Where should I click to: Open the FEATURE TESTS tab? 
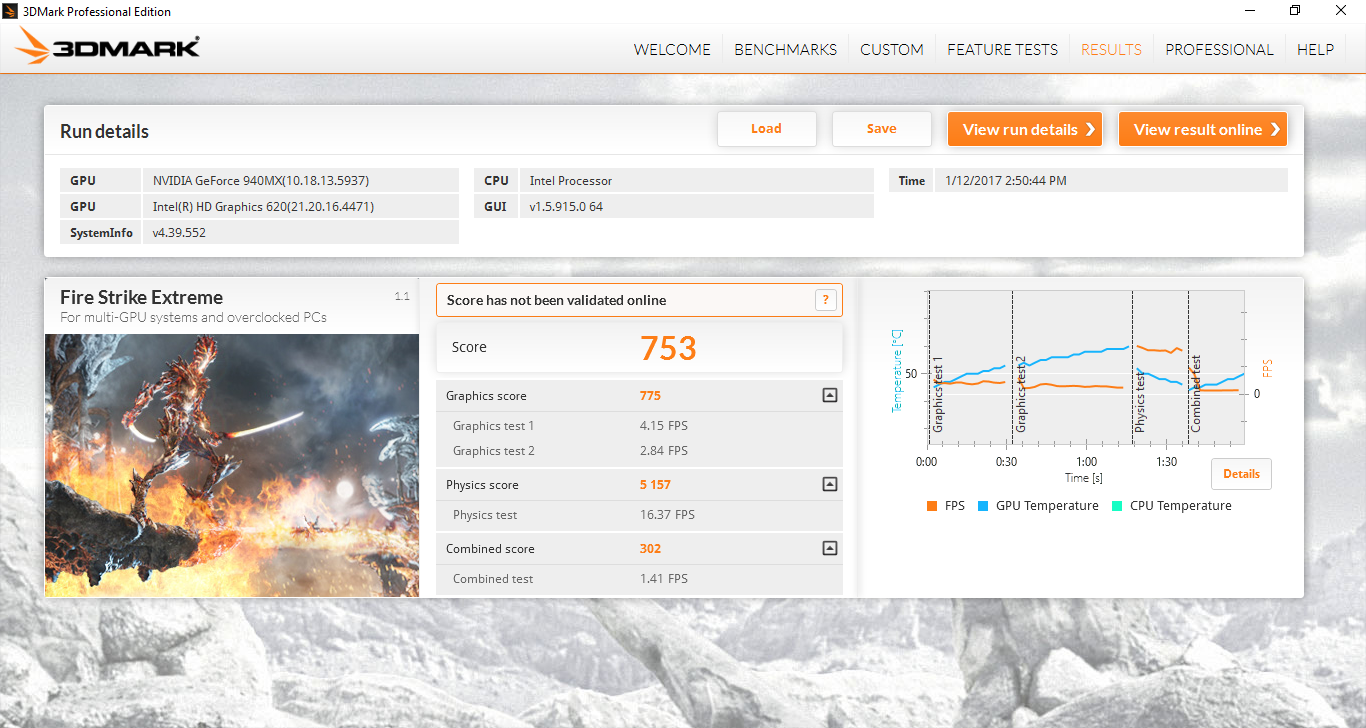(x=1002, y=50)
